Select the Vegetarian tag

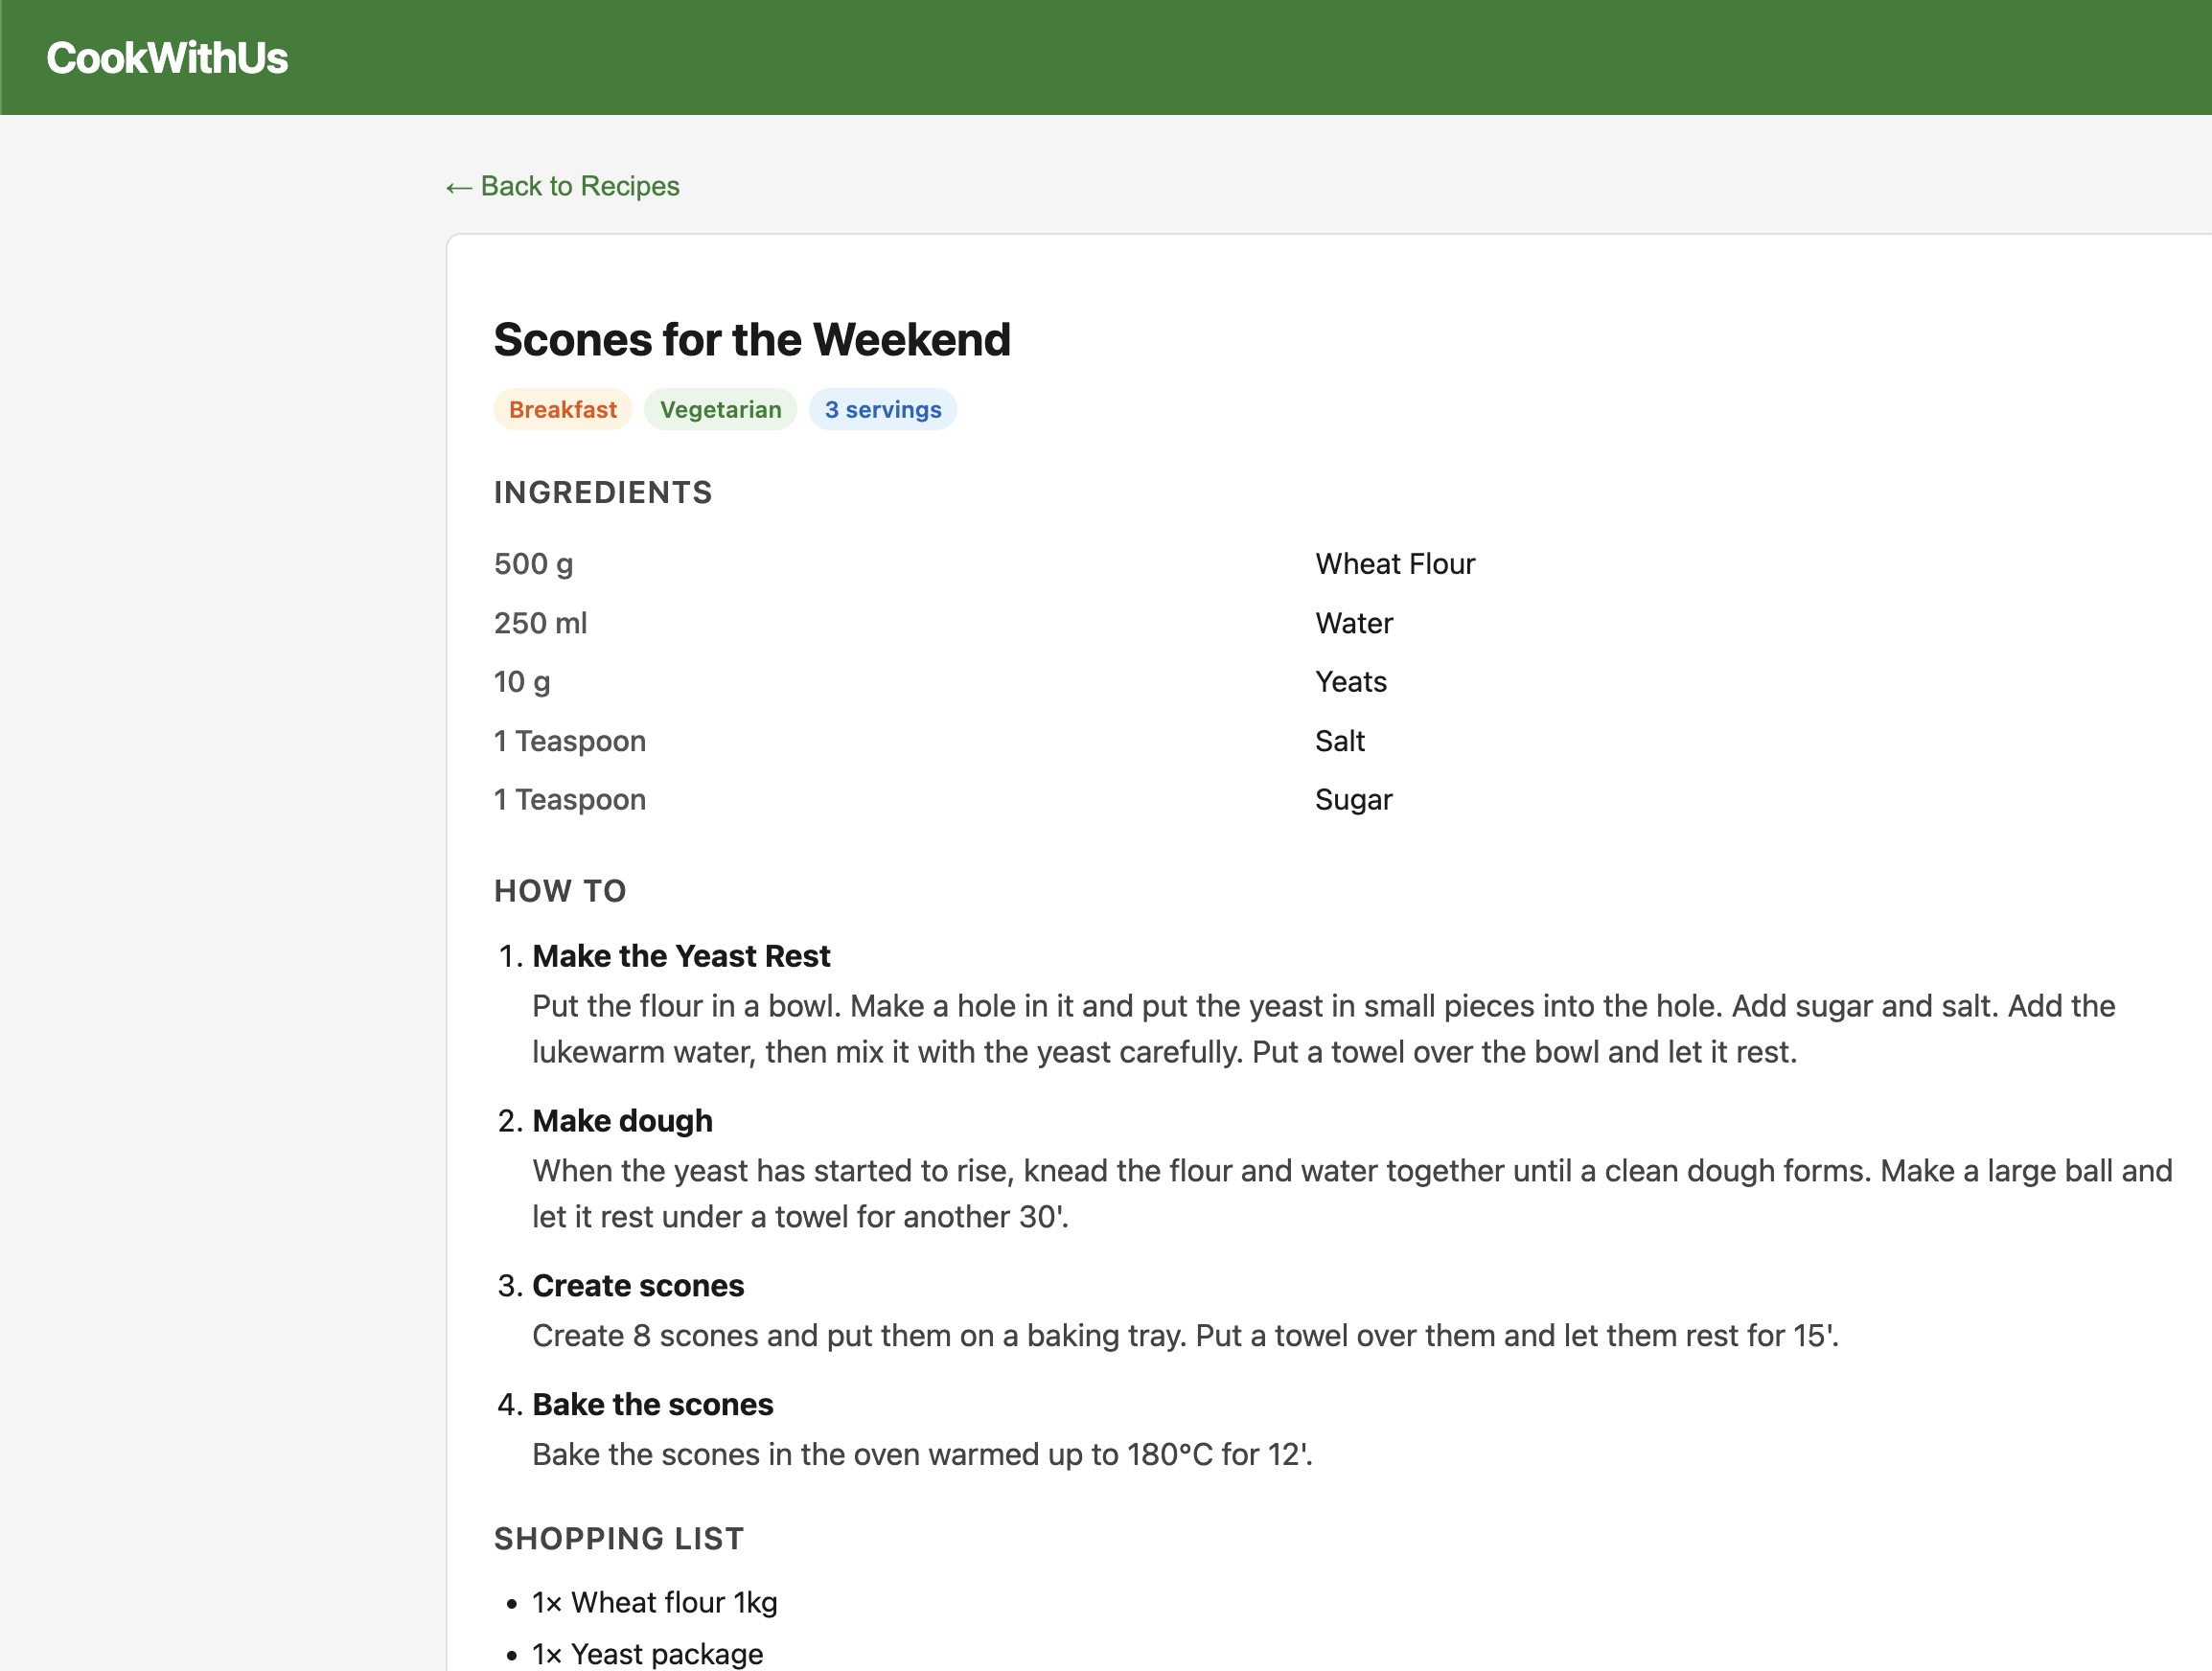720,409
